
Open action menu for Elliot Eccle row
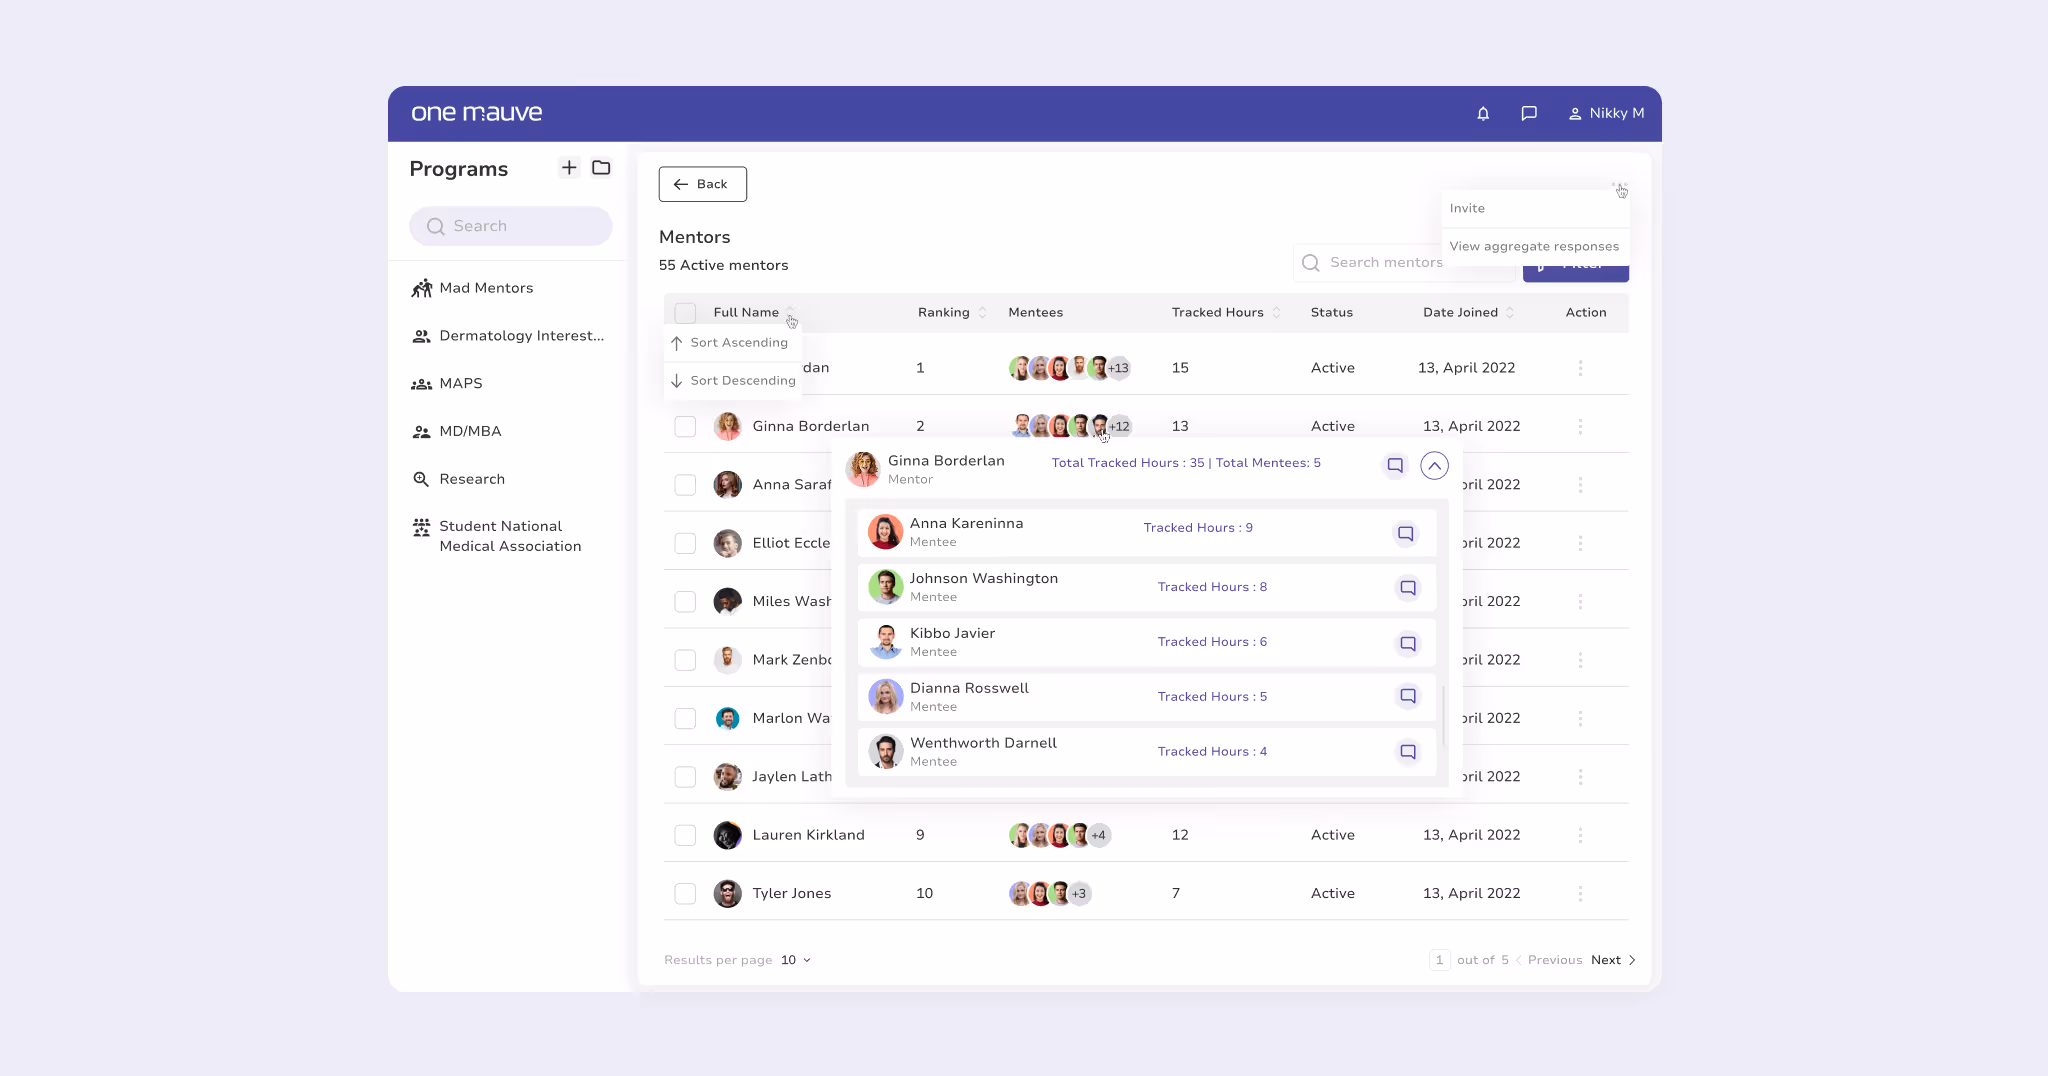click(x=1580, y=543)
